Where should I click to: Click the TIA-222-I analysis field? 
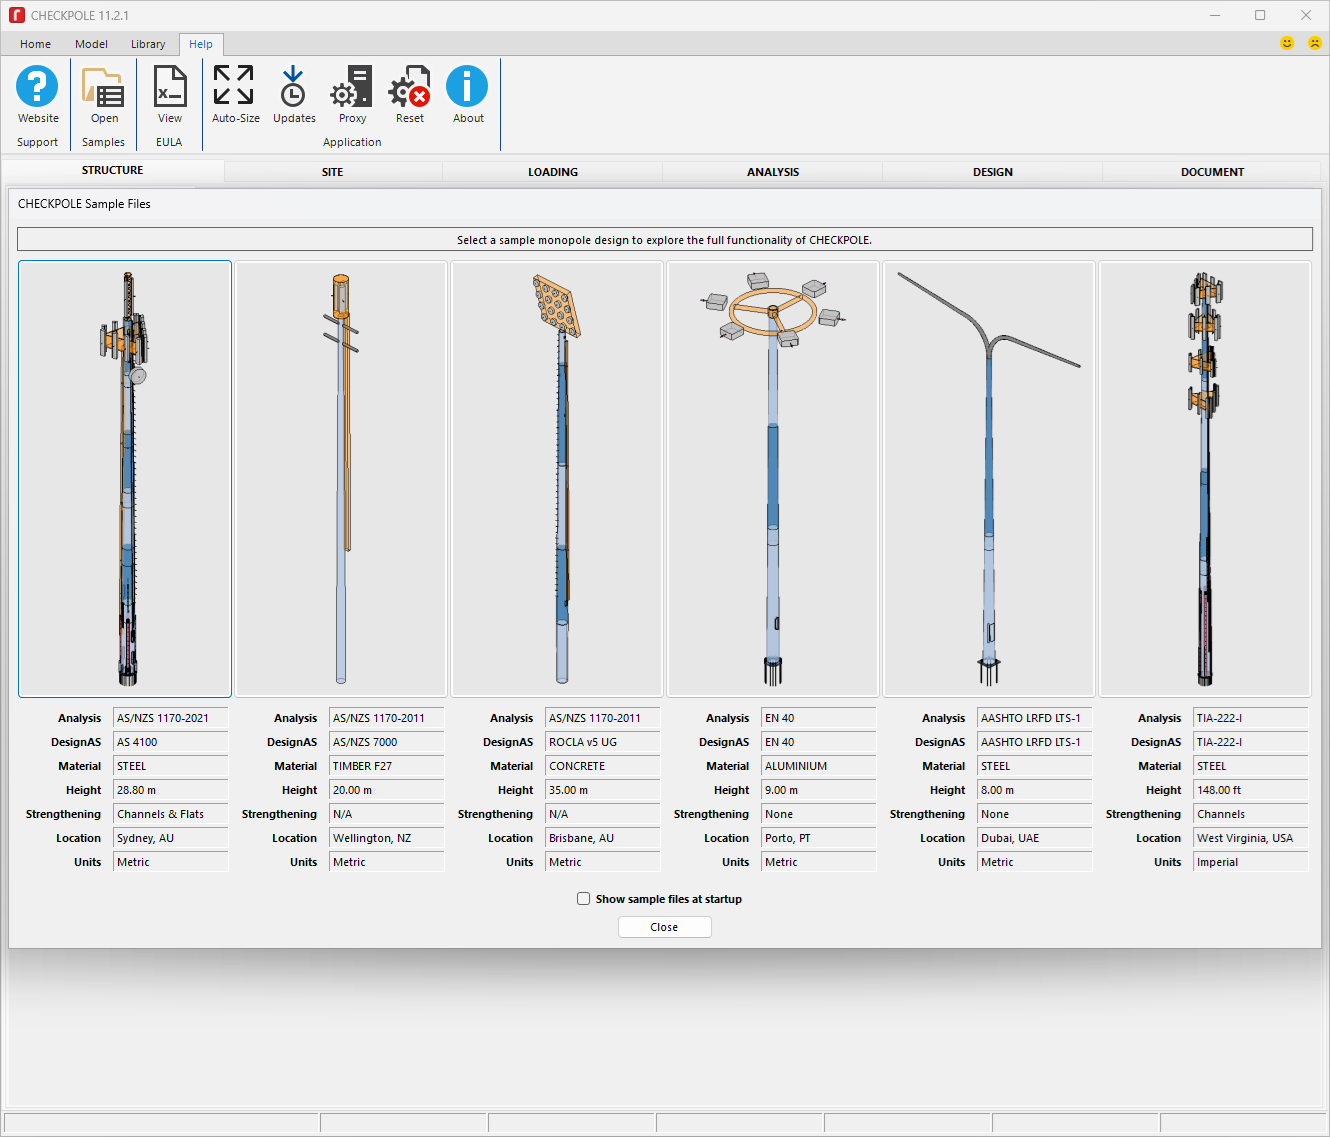(1251, 718)
